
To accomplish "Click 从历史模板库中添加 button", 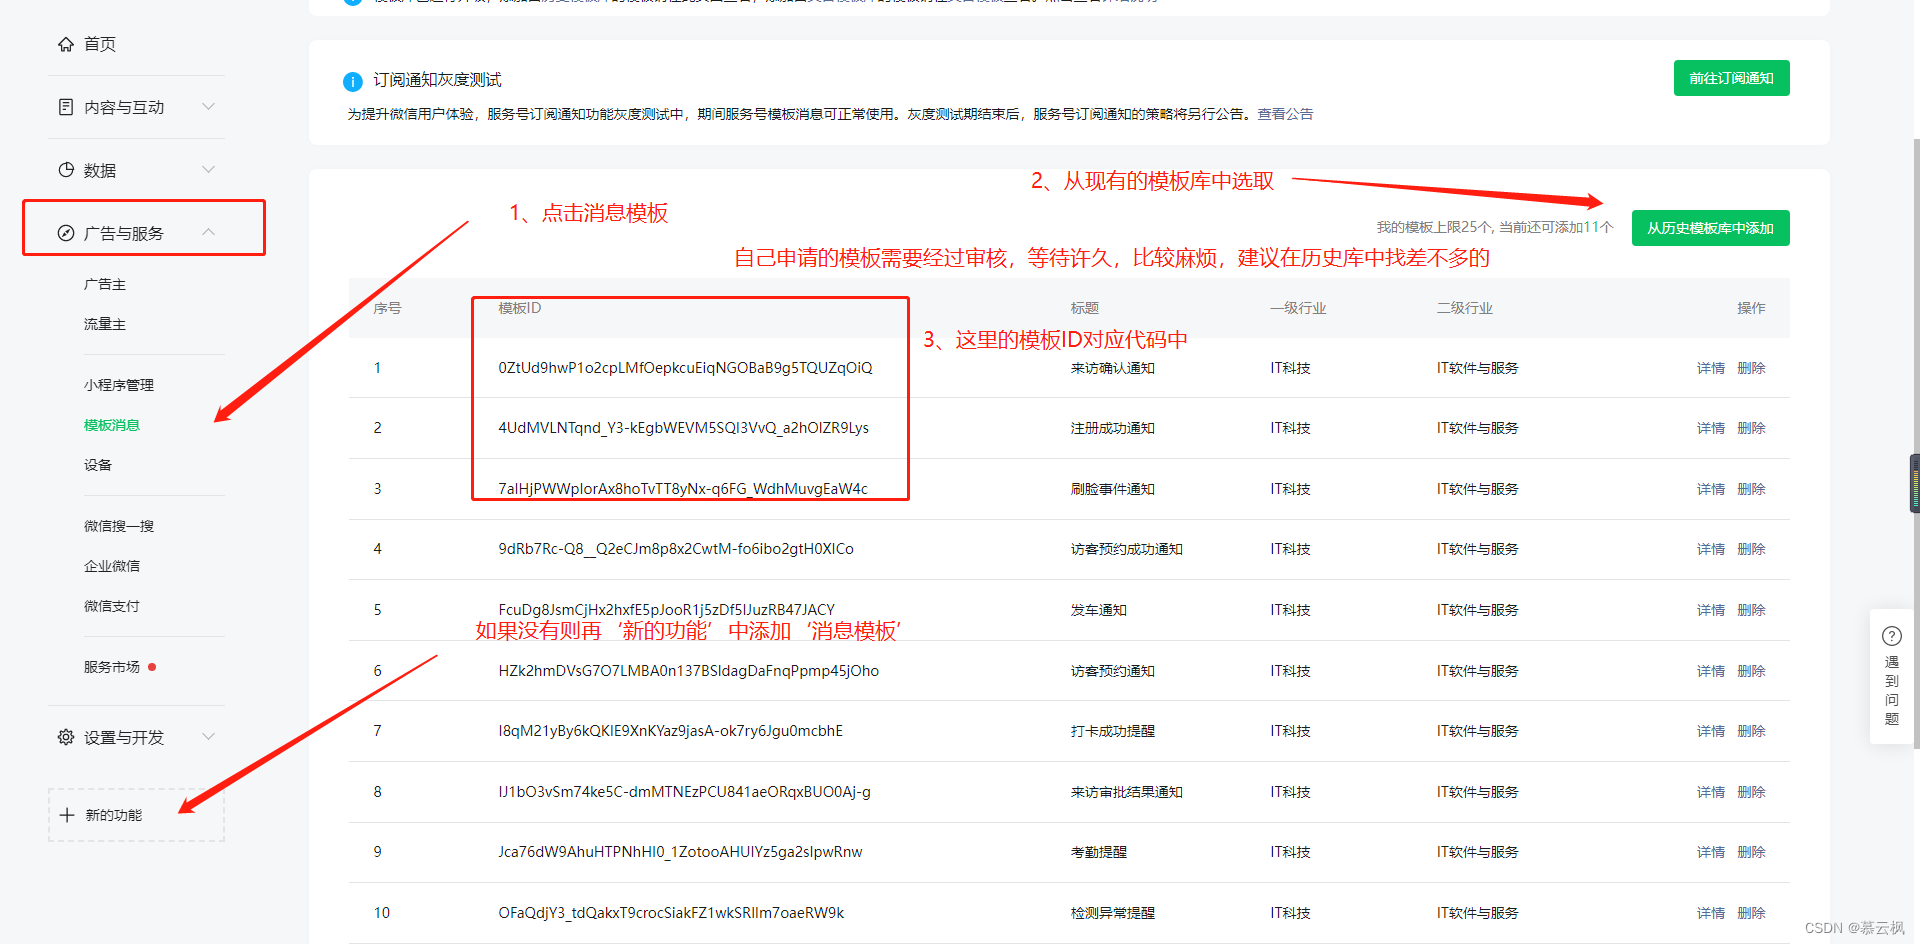I will click(1710, 228).
